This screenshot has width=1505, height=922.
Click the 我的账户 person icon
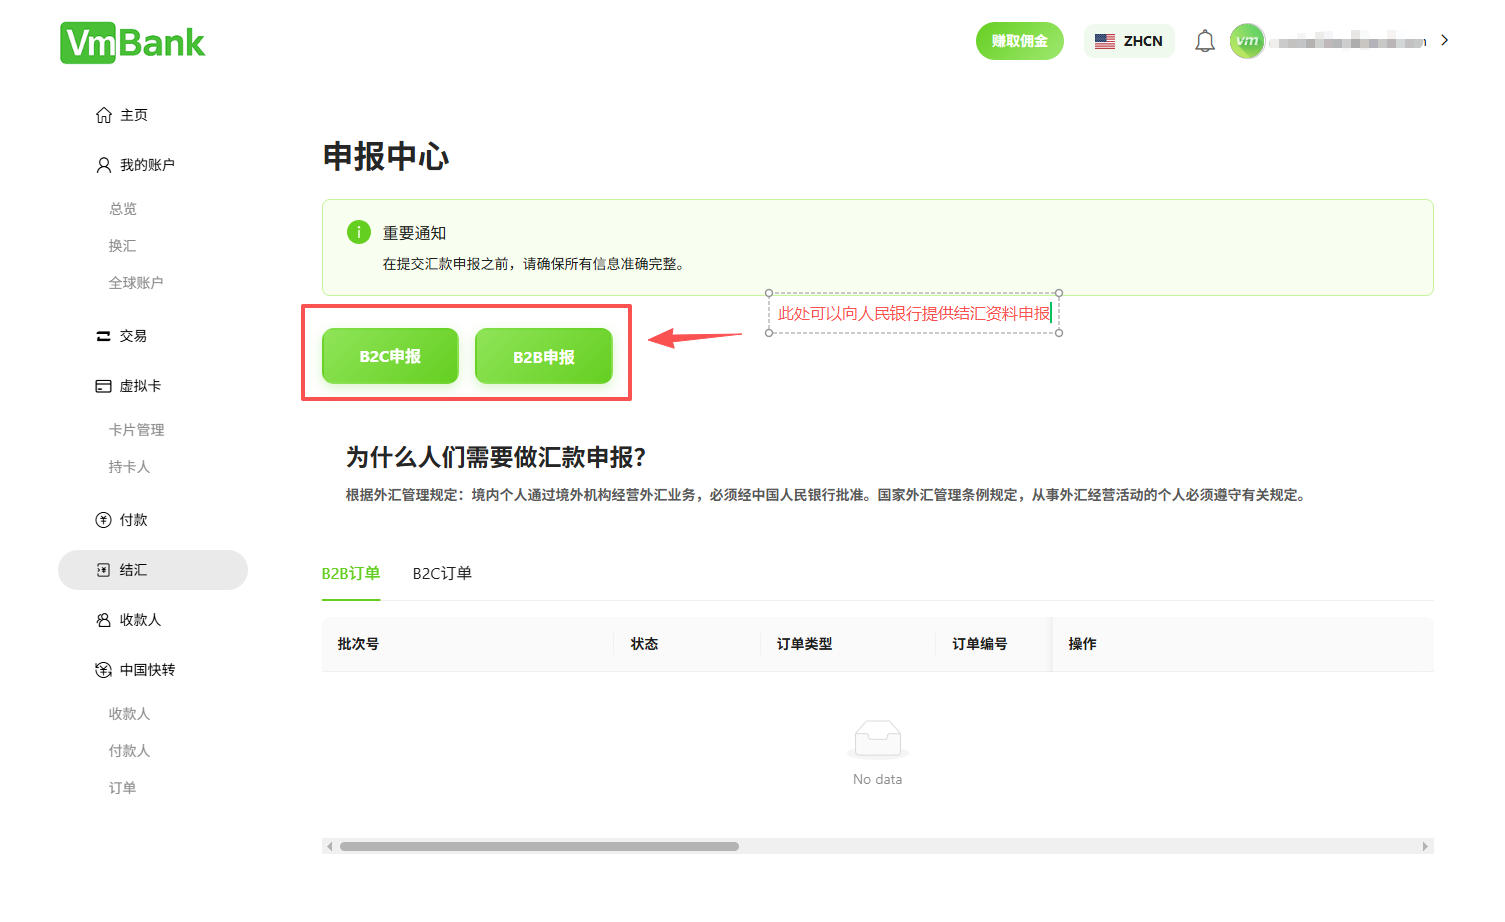tap(103, 164)
